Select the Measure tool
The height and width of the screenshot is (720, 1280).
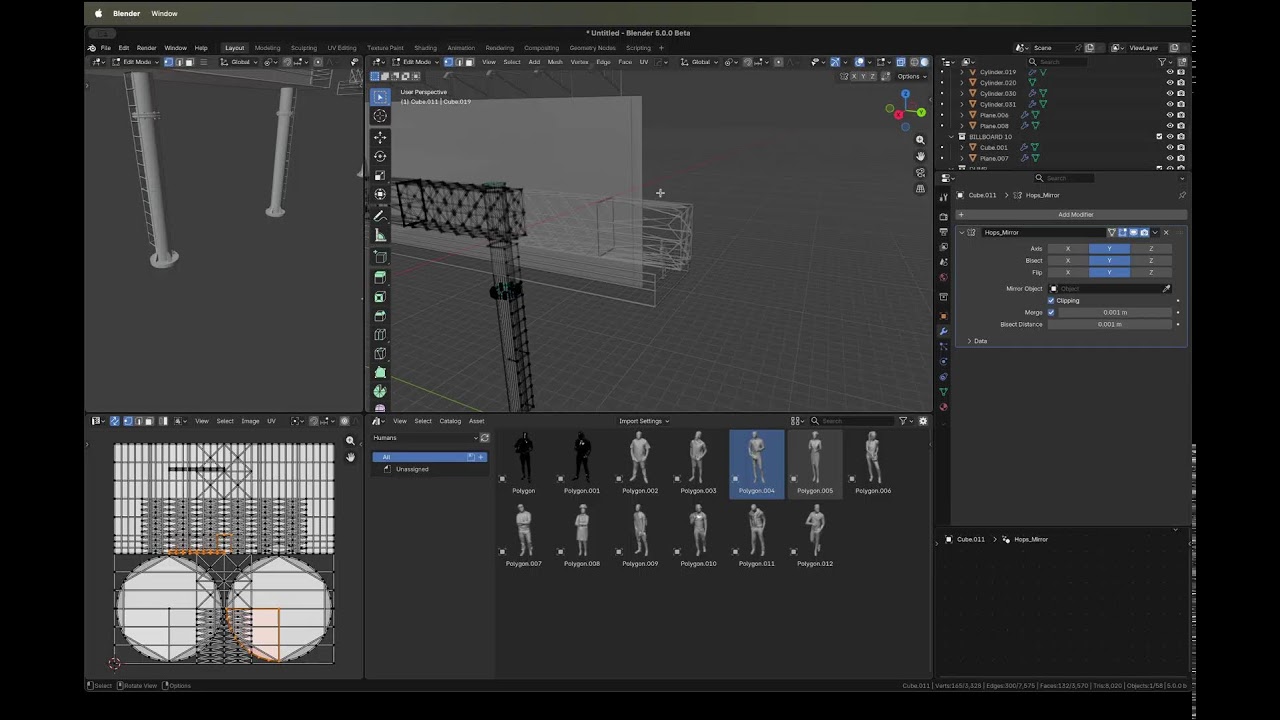tap(380, 235)
